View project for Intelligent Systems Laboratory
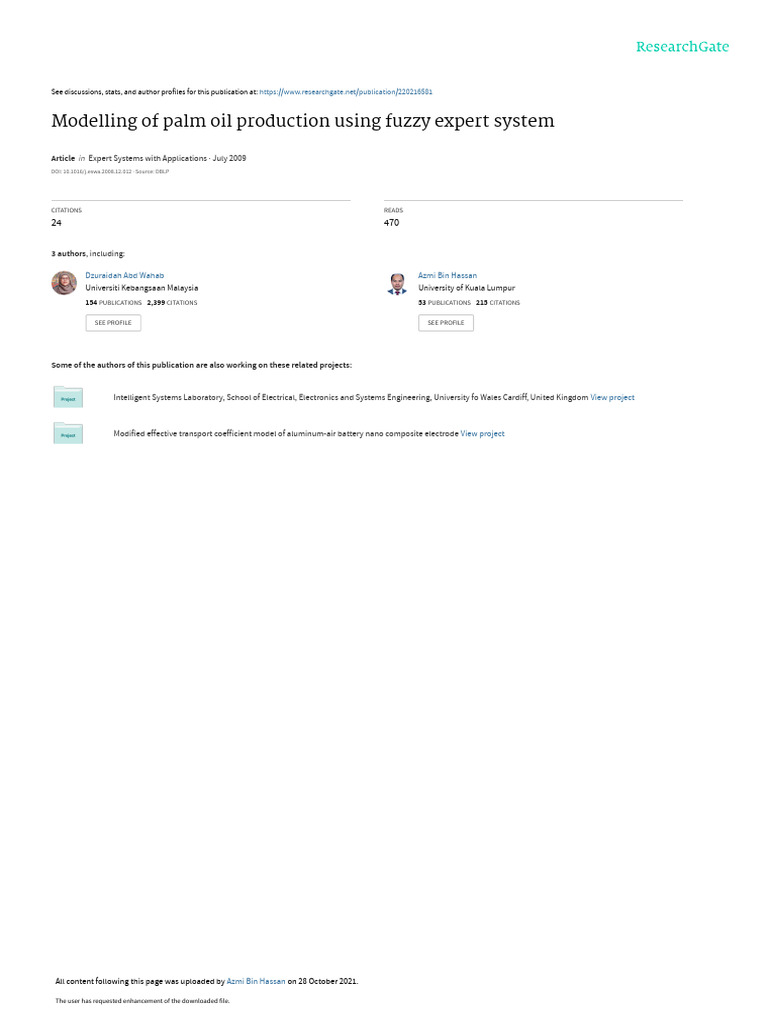The width and height of the screenshot is (768, 1024). pos(612,397)
